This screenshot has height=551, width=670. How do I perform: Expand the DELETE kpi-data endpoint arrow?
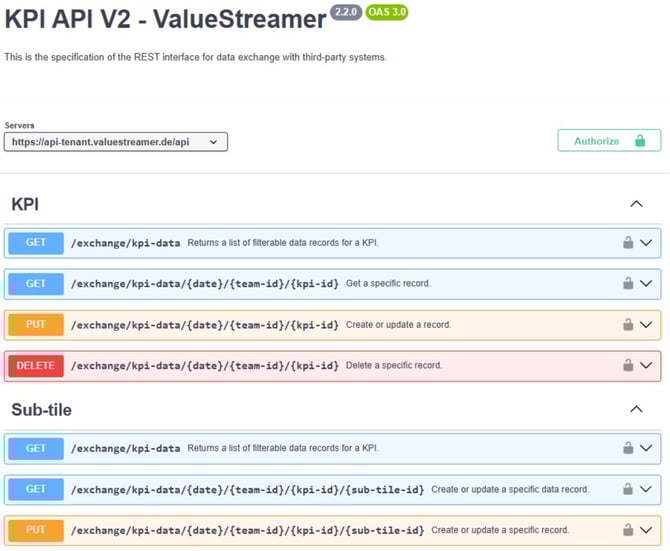(x=646, y=365)
